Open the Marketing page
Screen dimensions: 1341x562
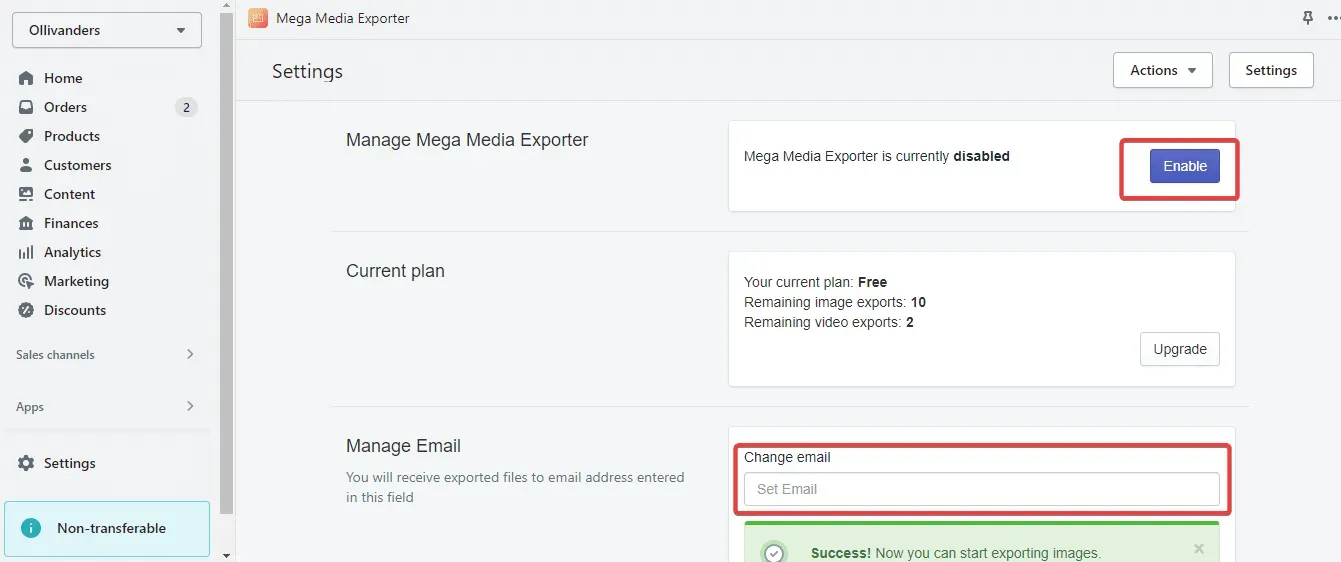(76, 281)
